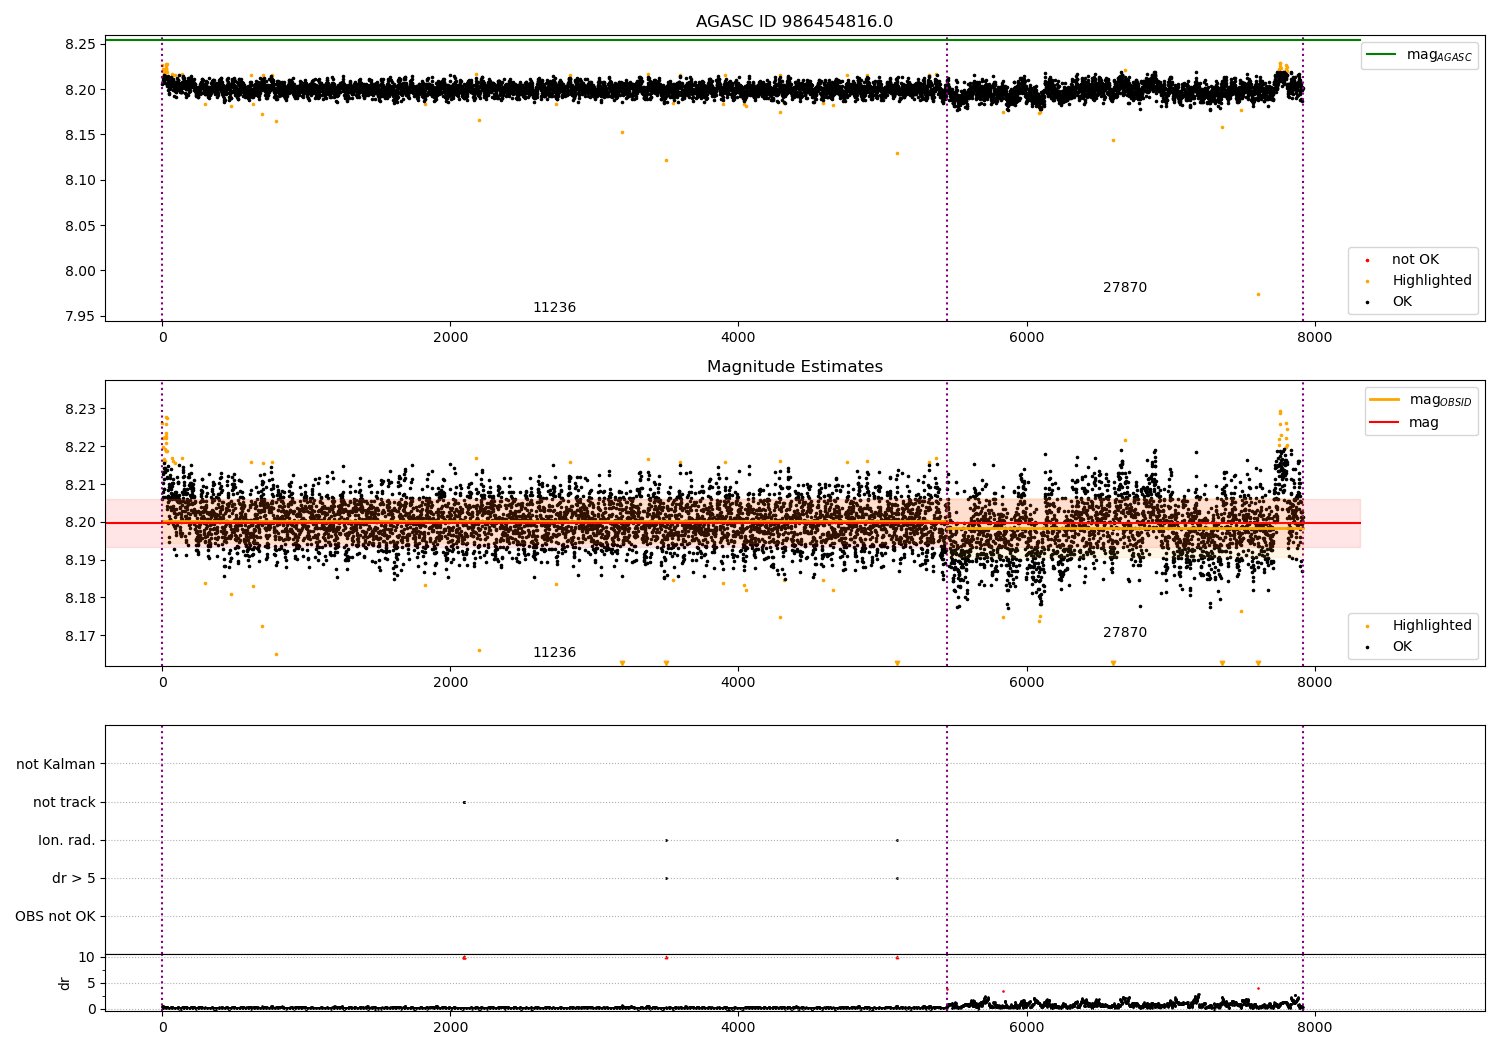Click the 11236 obsid label in middle plot

click(x=554, y=653)
